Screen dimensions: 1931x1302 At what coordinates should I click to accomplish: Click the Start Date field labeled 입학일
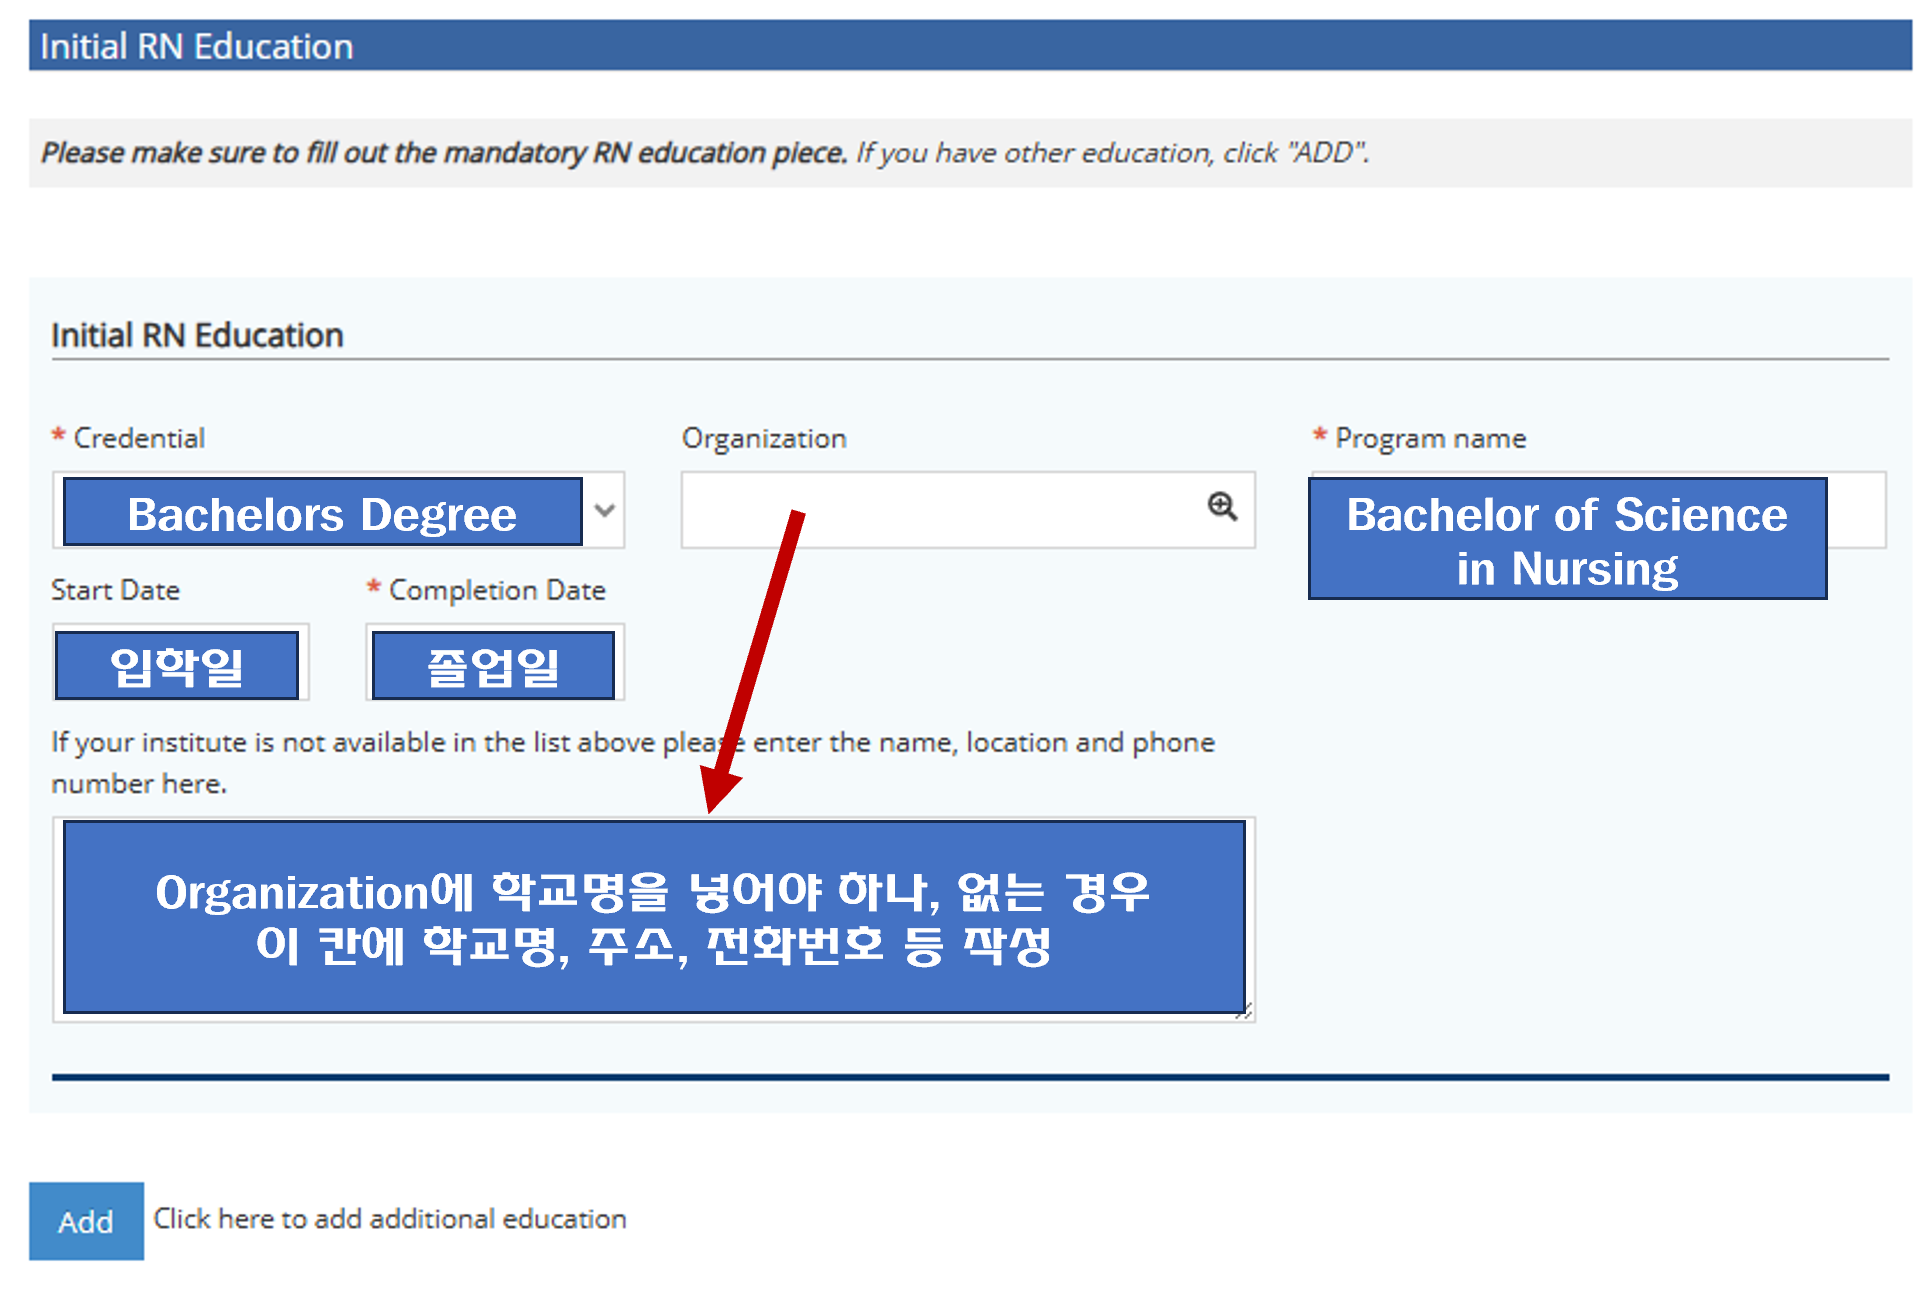177,665
